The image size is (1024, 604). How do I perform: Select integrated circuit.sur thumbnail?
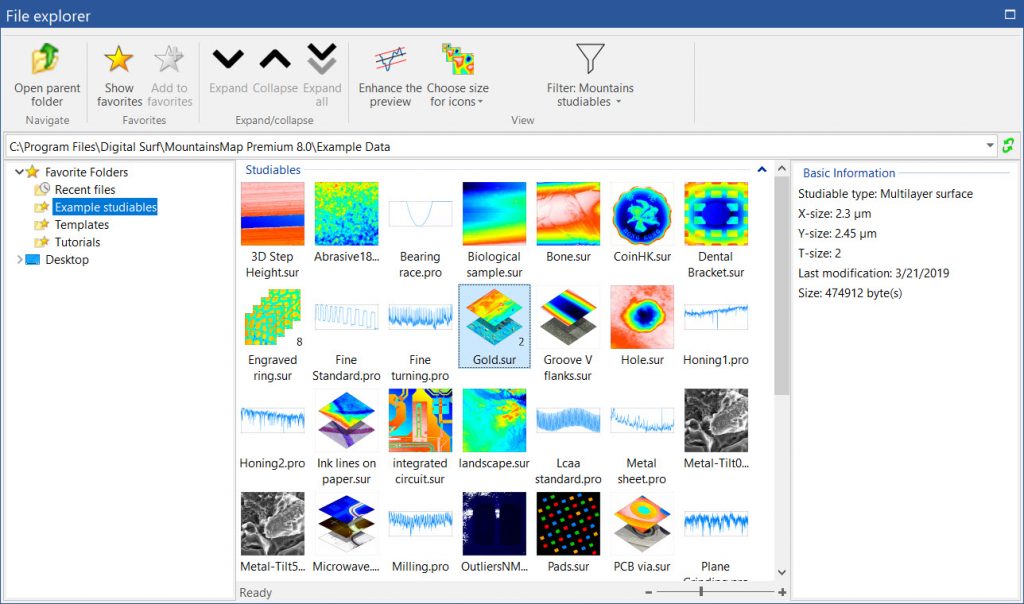[420, 420]
